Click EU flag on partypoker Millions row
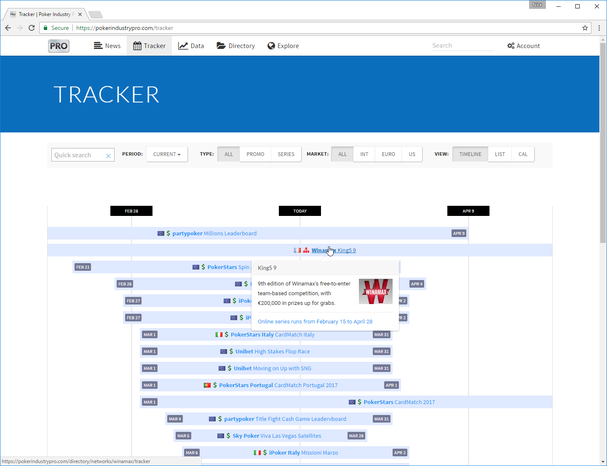 [x=161, y=233]
